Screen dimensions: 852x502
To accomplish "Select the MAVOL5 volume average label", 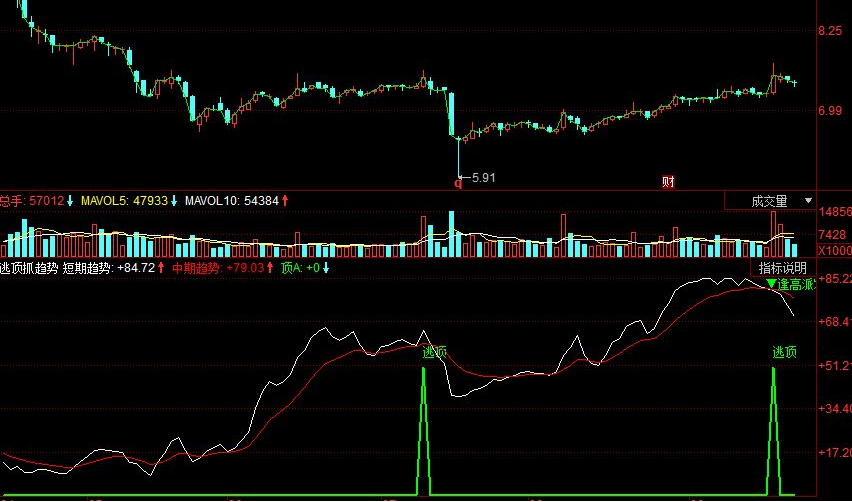I will click(x=102, y=202).
